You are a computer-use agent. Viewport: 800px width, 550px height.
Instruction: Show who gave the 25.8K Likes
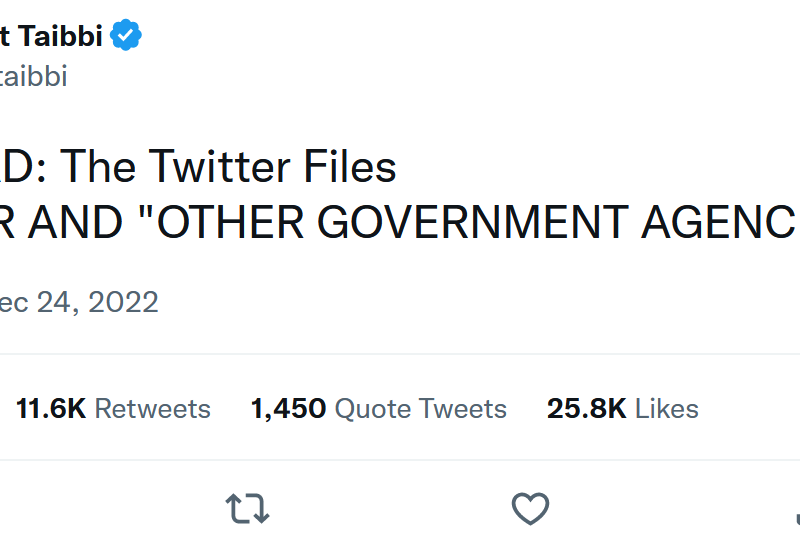tap(622, 408)
